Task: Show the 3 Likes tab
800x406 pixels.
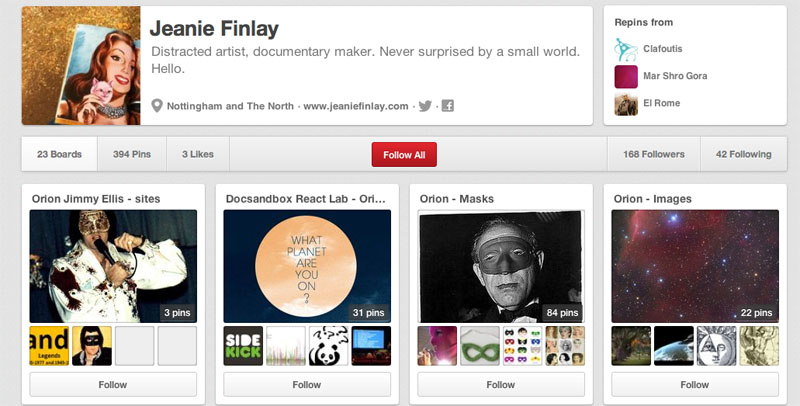Action: click(x=198, y=154)
